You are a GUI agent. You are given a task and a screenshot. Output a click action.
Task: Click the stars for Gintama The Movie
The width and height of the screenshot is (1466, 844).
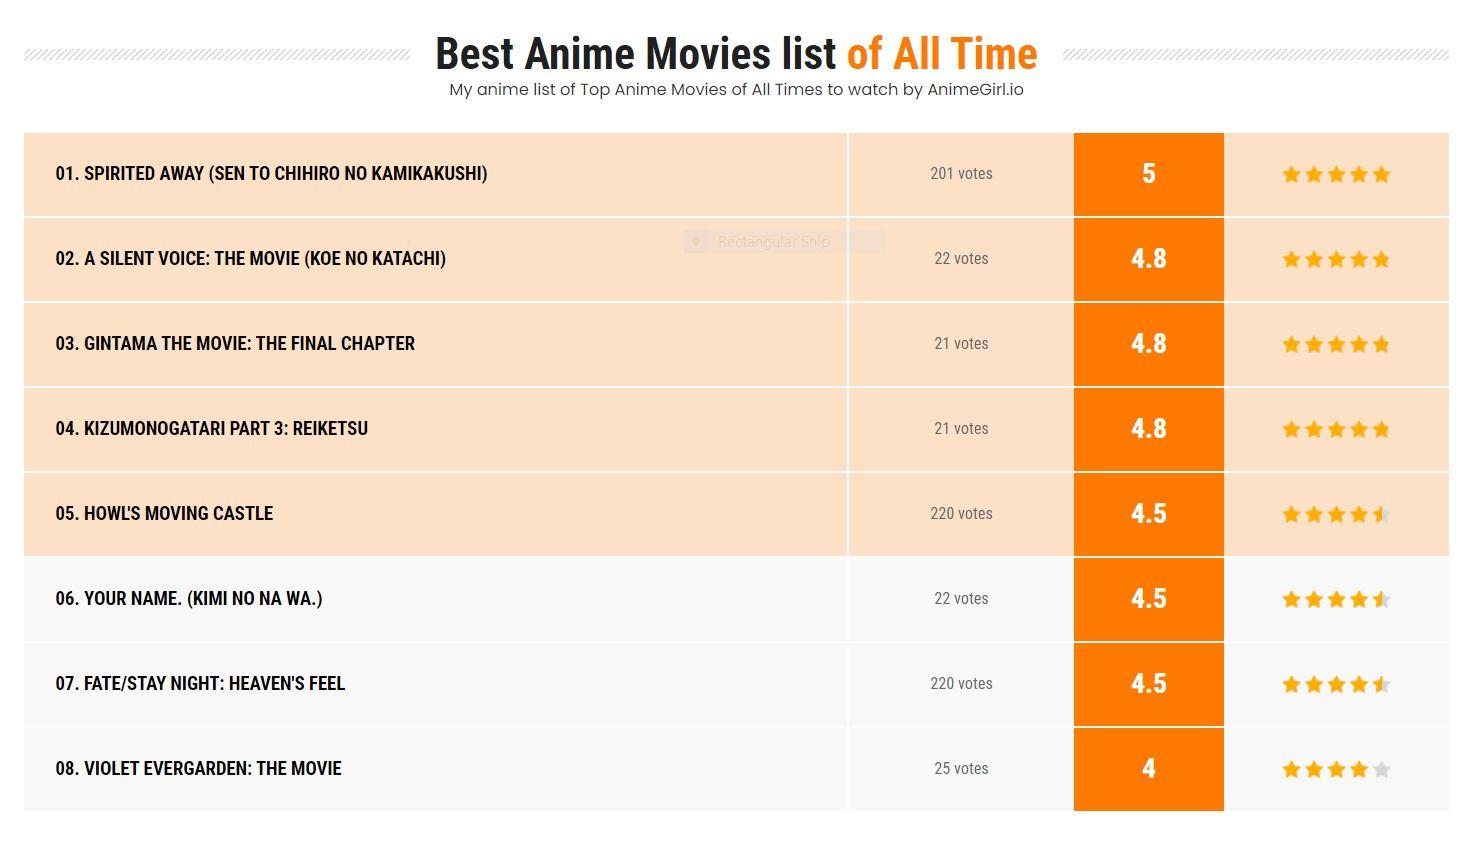tap(1336, 344)
